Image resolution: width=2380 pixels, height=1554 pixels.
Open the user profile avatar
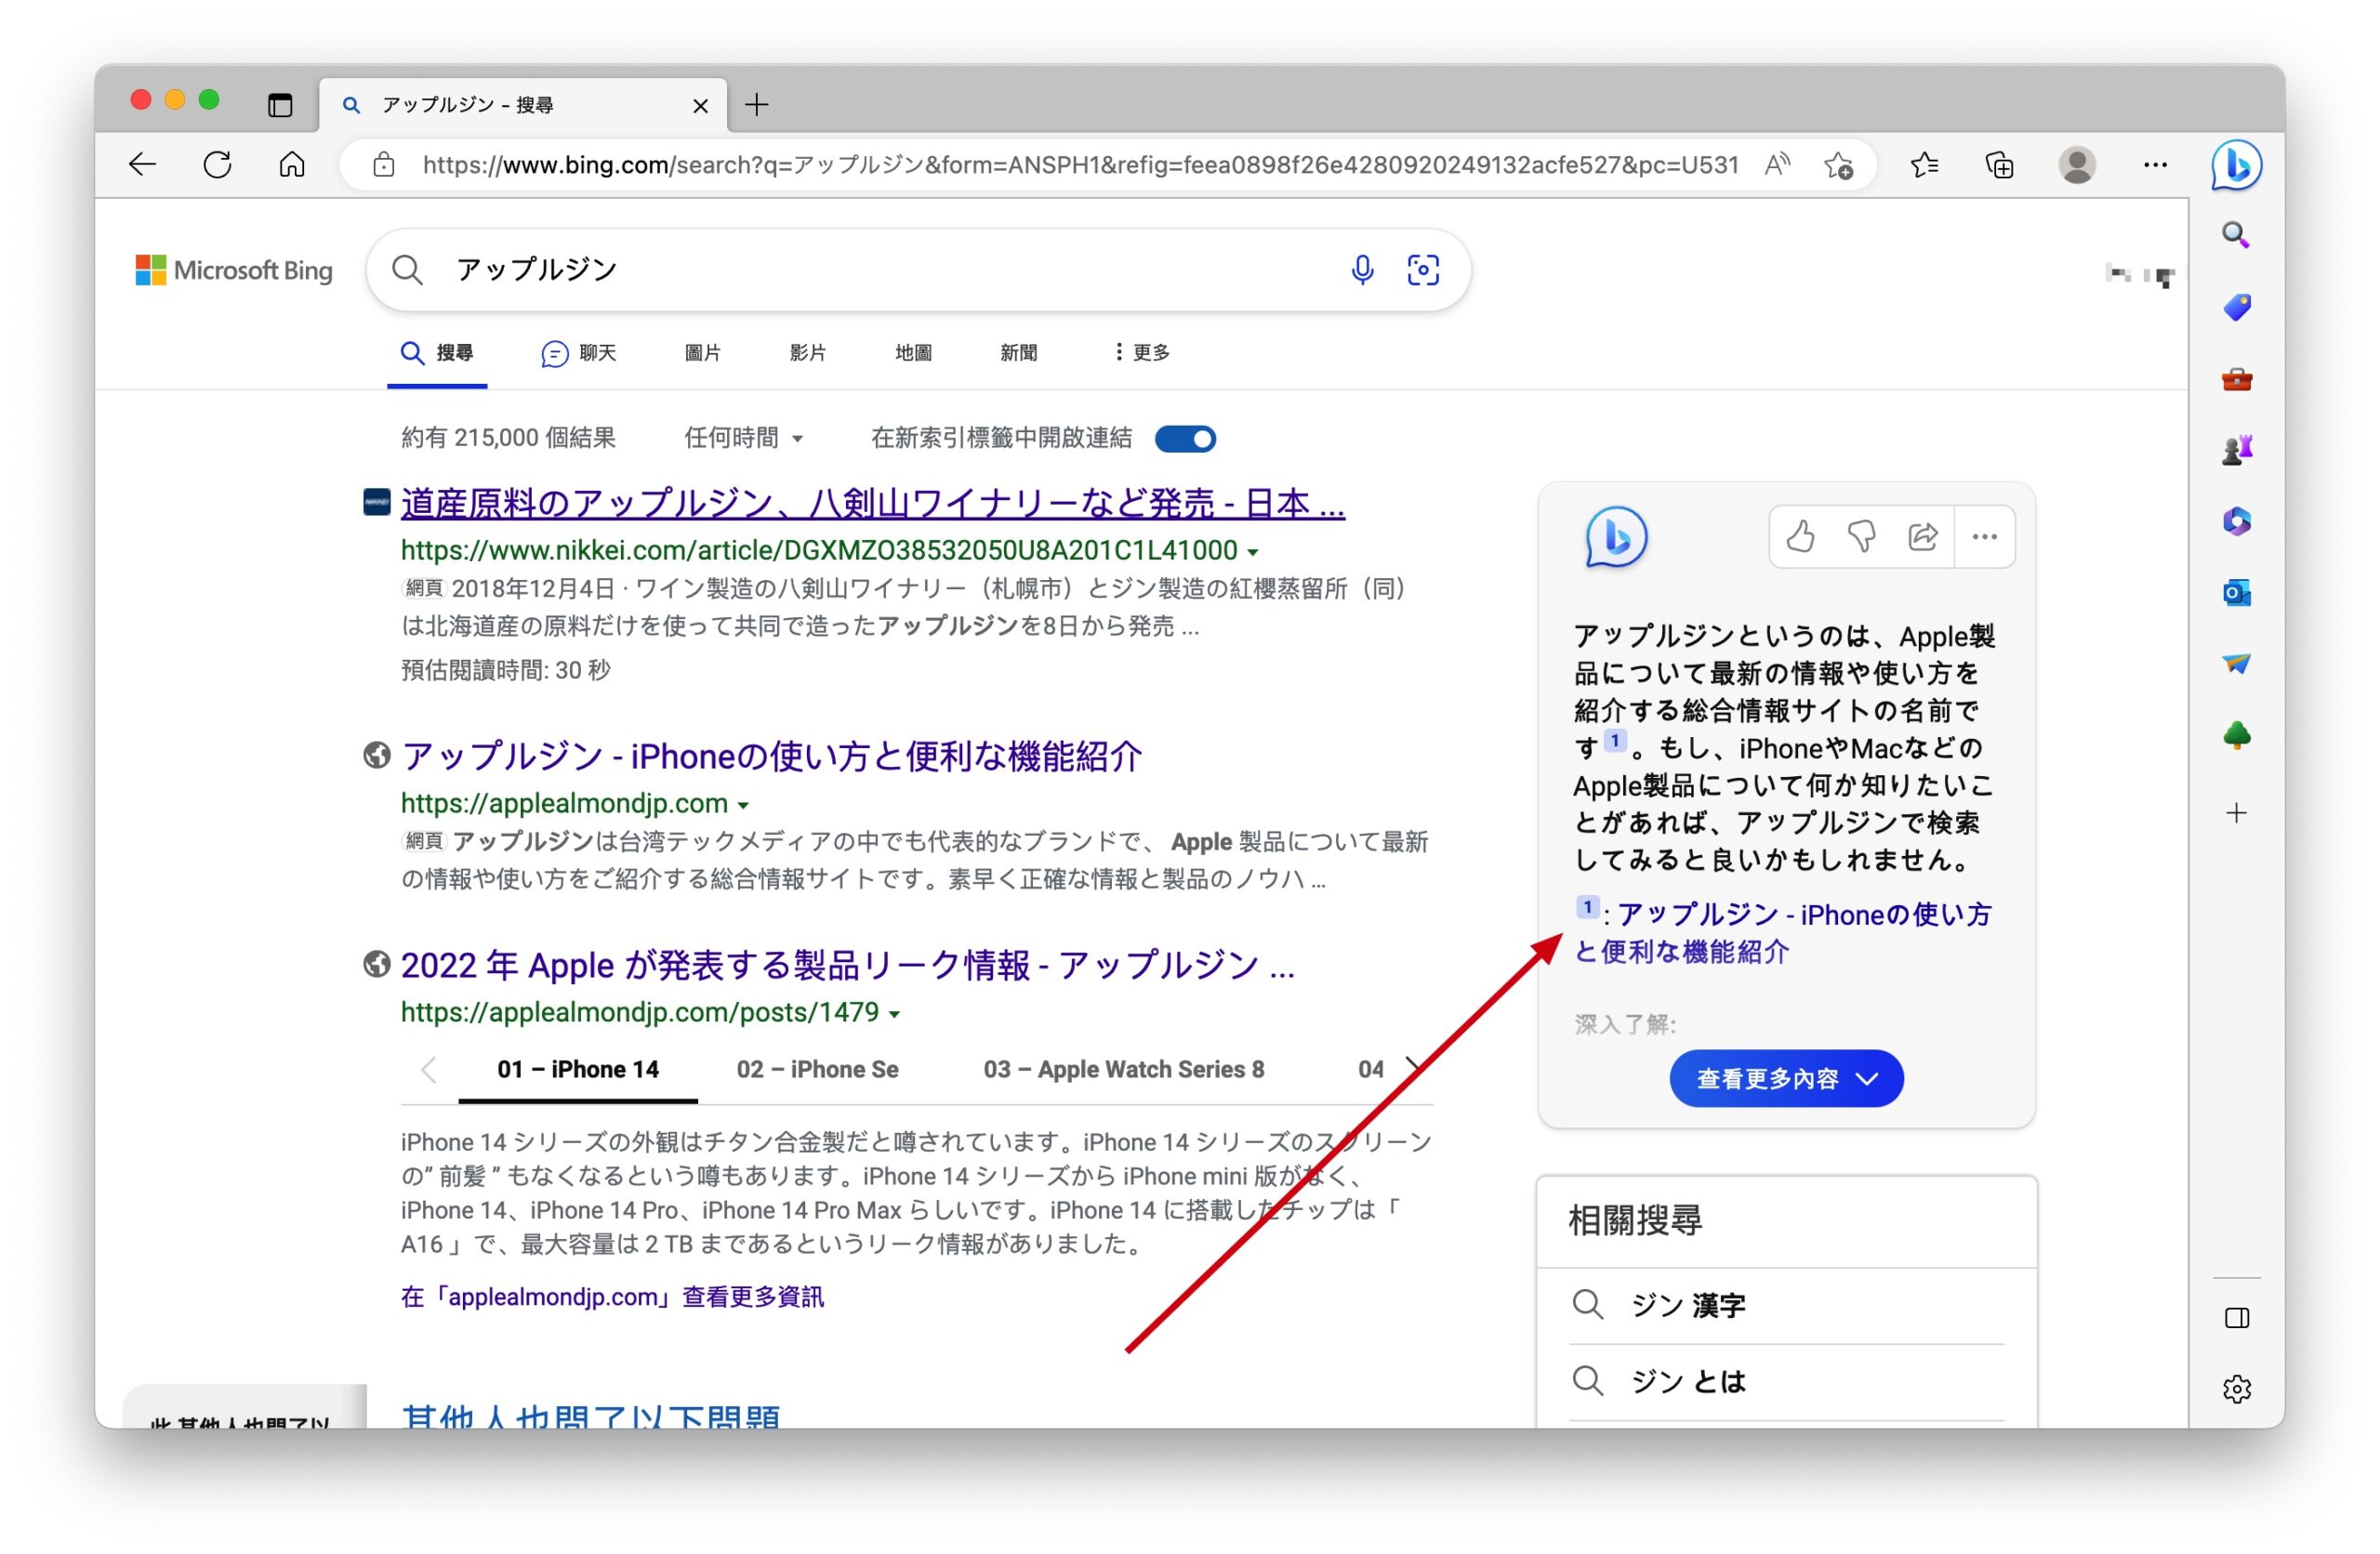coord(2077,165)
